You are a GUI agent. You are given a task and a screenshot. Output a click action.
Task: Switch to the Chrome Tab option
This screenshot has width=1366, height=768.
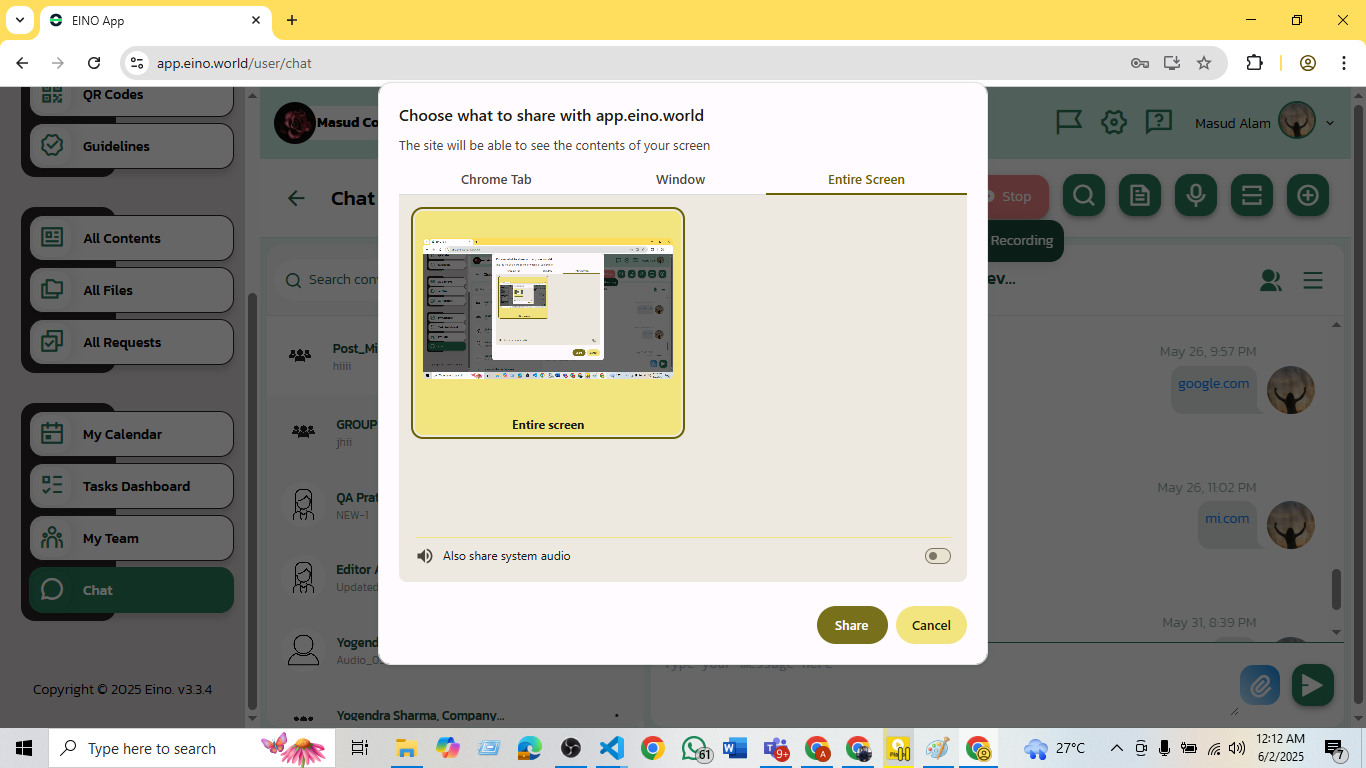(496, 180)
